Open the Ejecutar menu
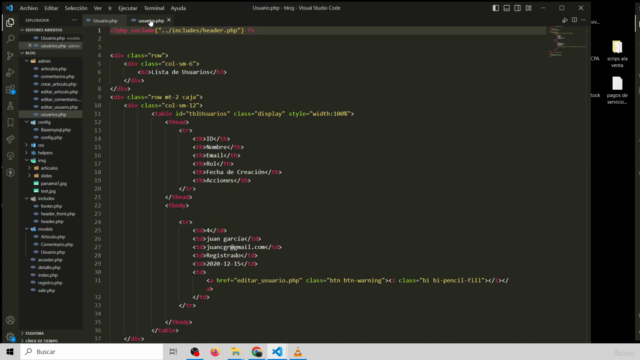 pyautogui.click(x=128, y=8)
